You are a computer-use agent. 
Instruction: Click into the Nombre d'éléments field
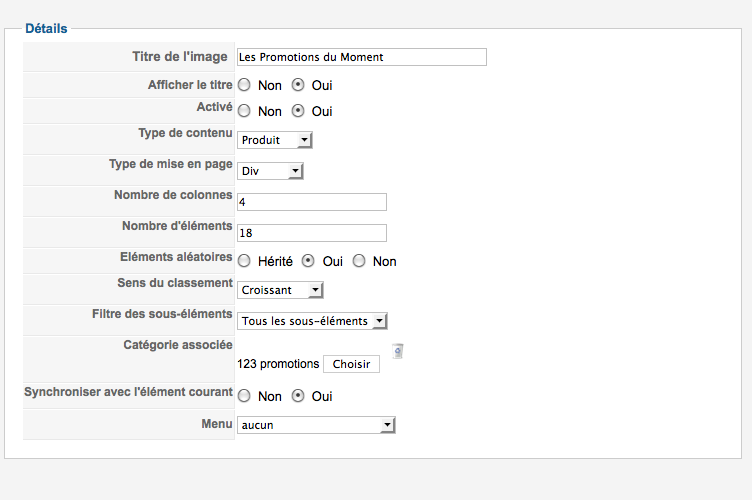coord(312,233)
